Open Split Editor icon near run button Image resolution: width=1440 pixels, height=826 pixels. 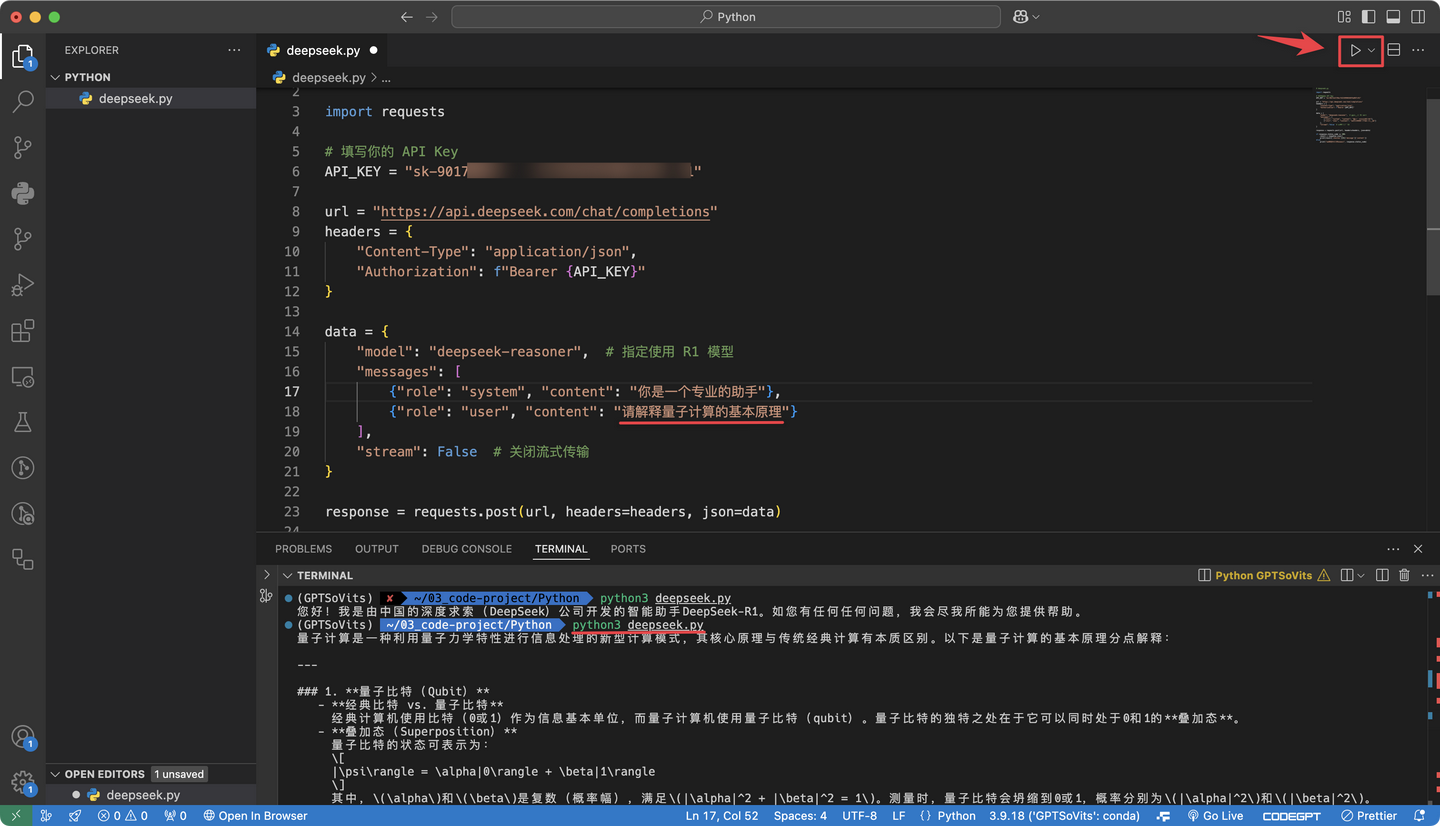1393,50
